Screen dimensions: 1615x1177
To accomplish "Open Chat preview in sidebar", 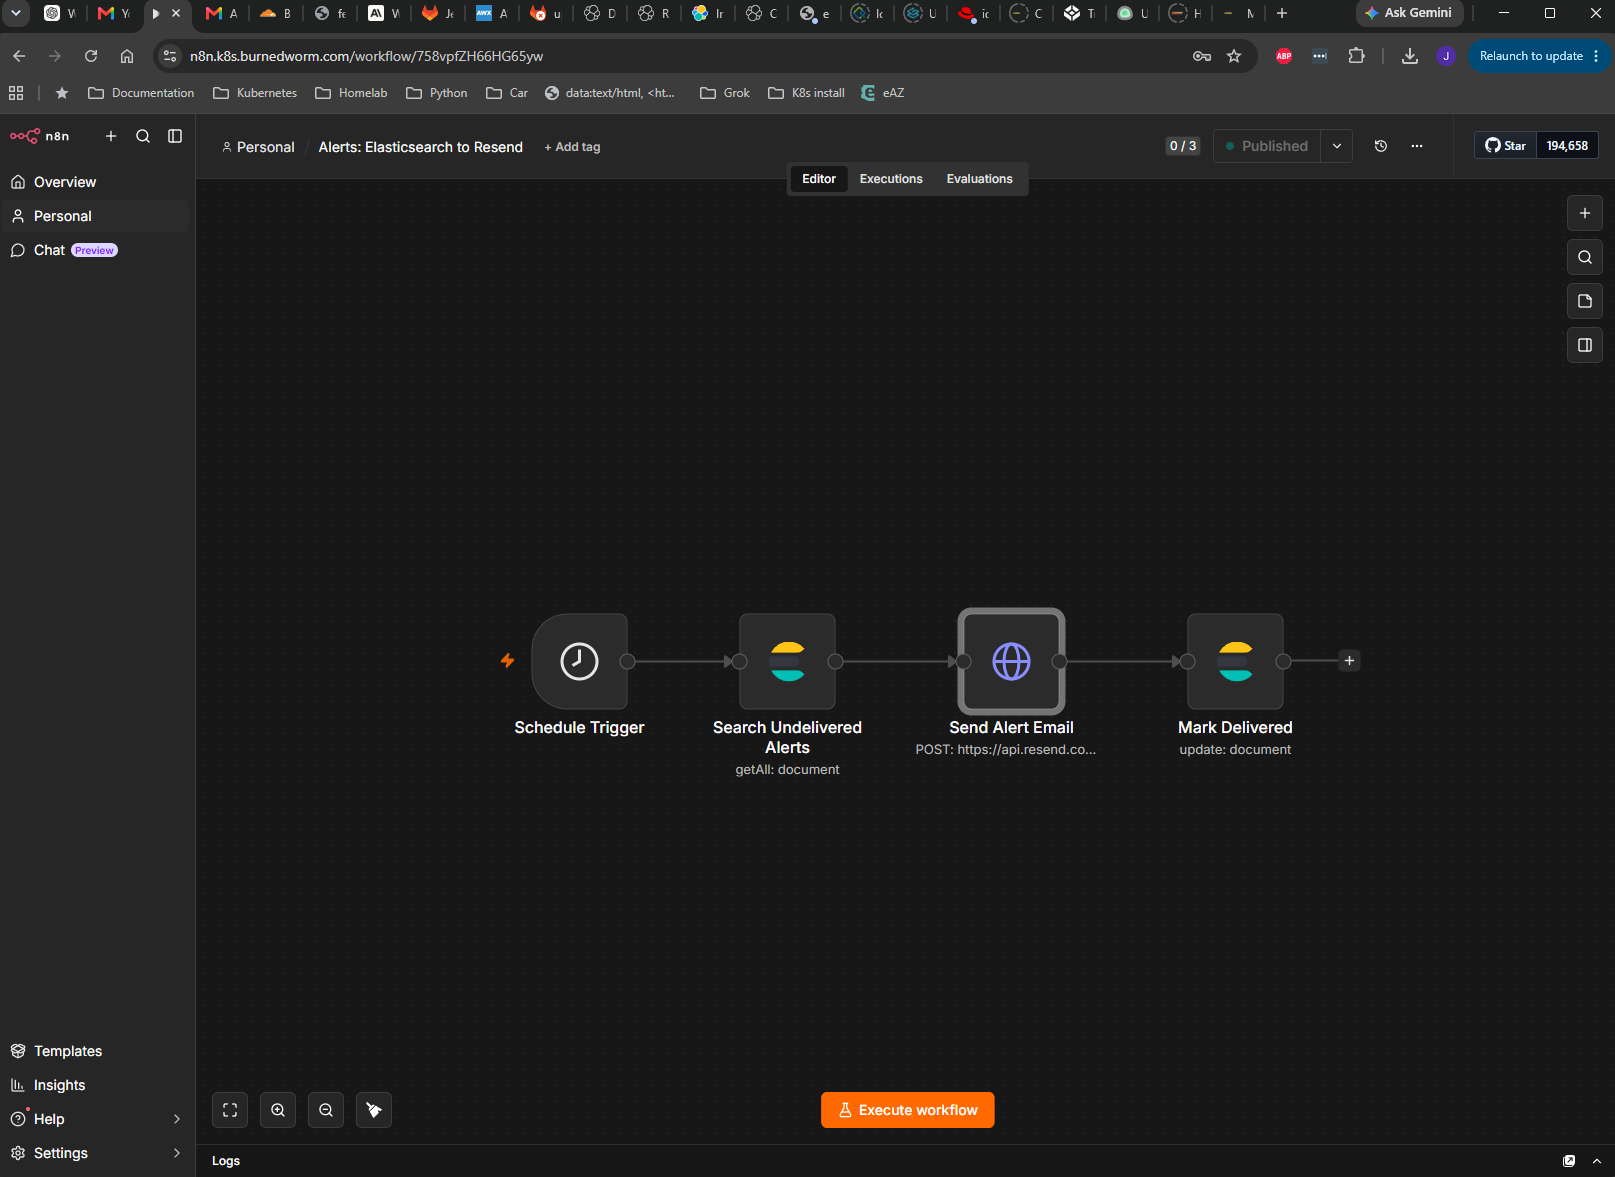I will [x=95, y=250].
